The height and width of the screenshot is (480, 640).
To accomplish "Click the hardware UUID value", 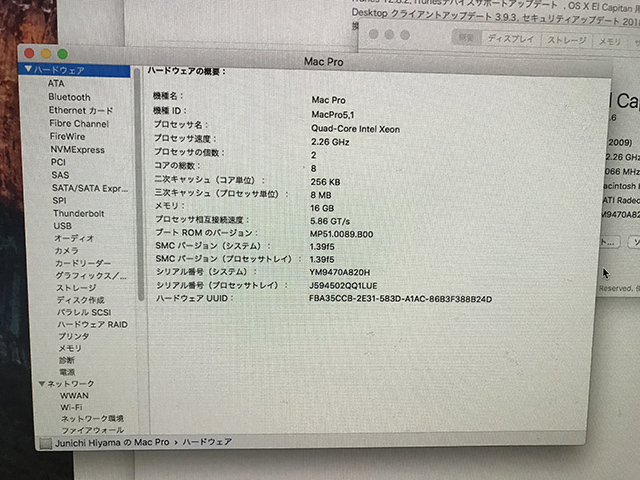I will coord(400,299).
